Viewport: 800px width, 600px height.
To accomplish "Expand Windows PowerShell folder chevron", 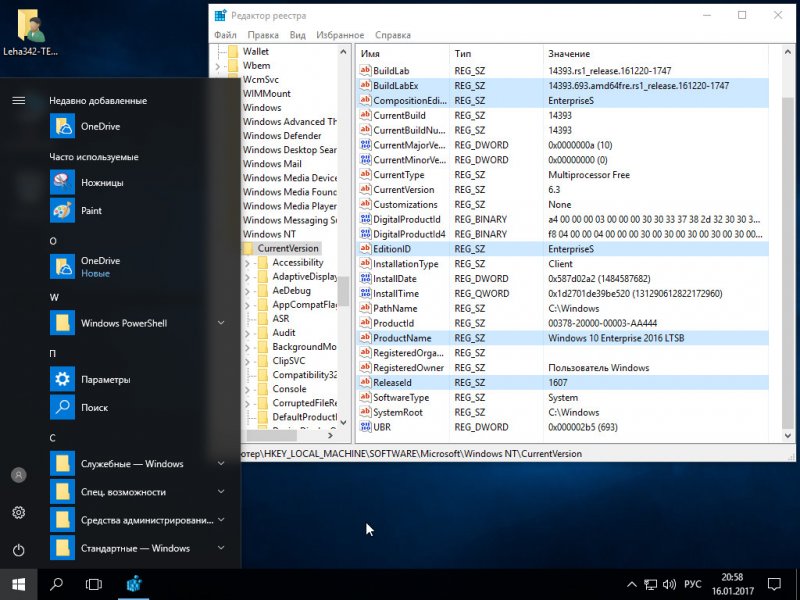I will click(221, 322).
